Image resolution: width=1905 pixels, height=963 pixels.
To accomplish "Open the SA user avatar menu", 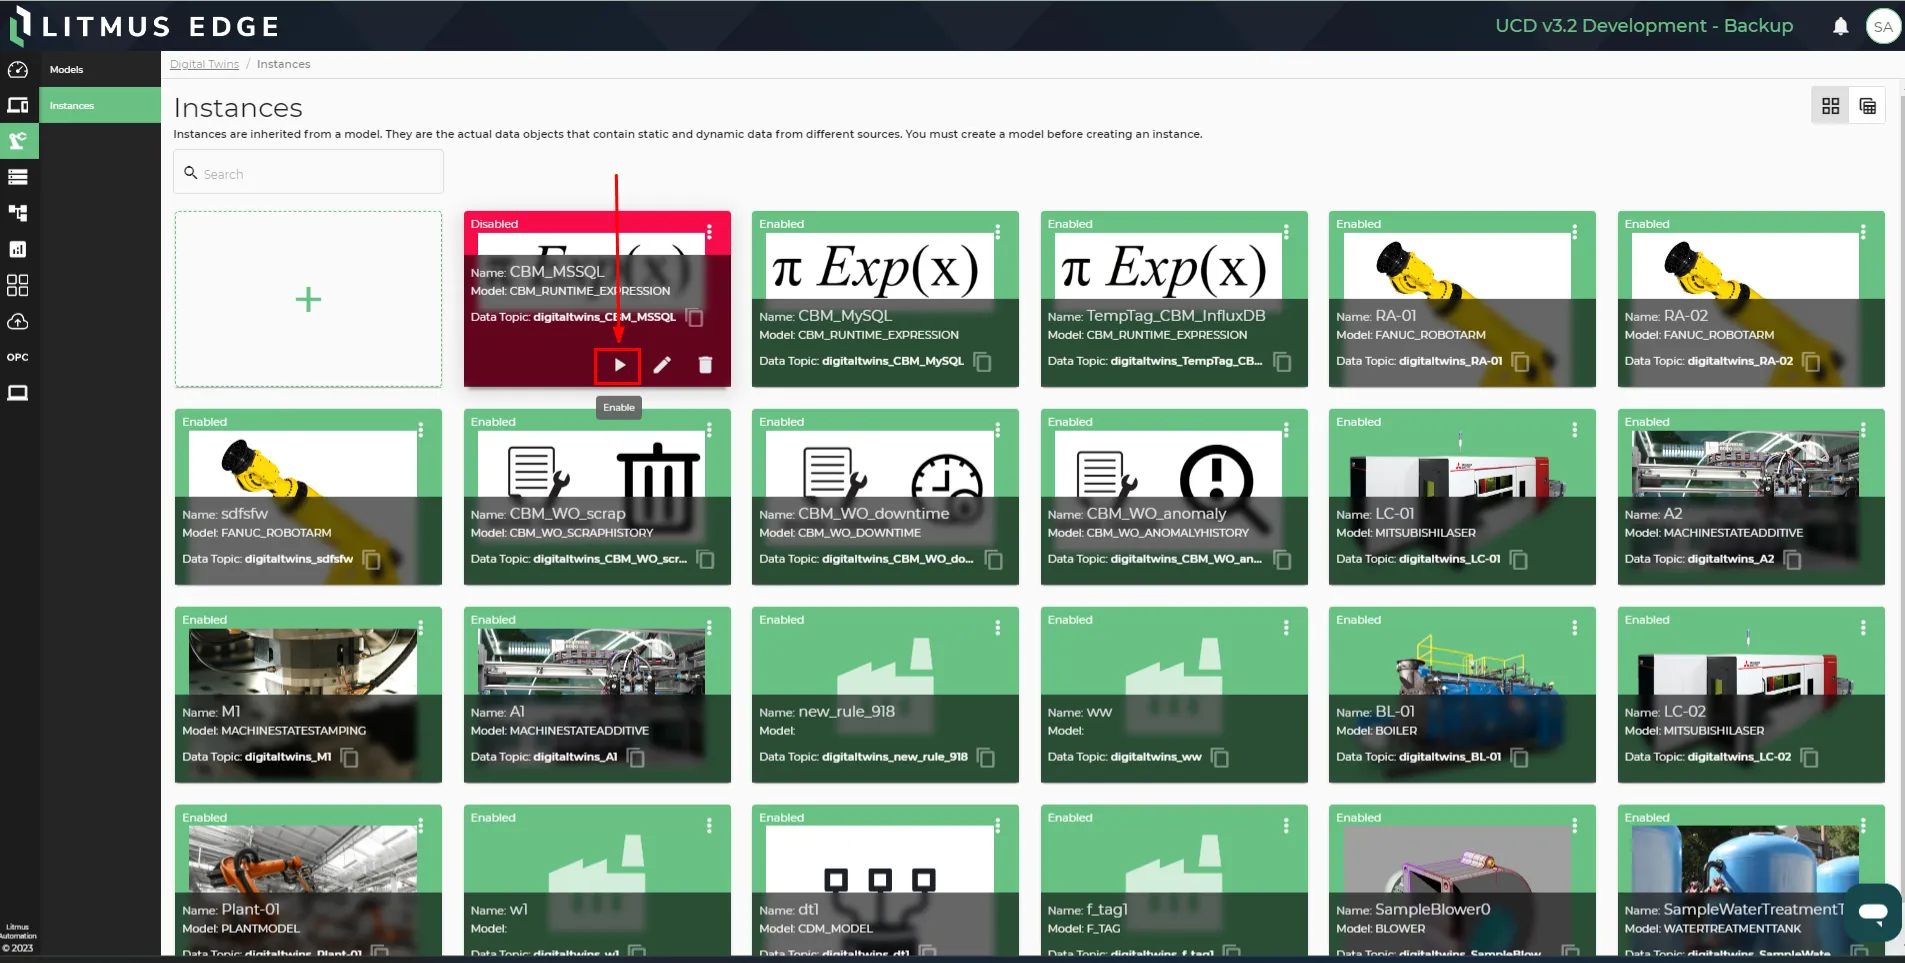I will (1883, 27).
